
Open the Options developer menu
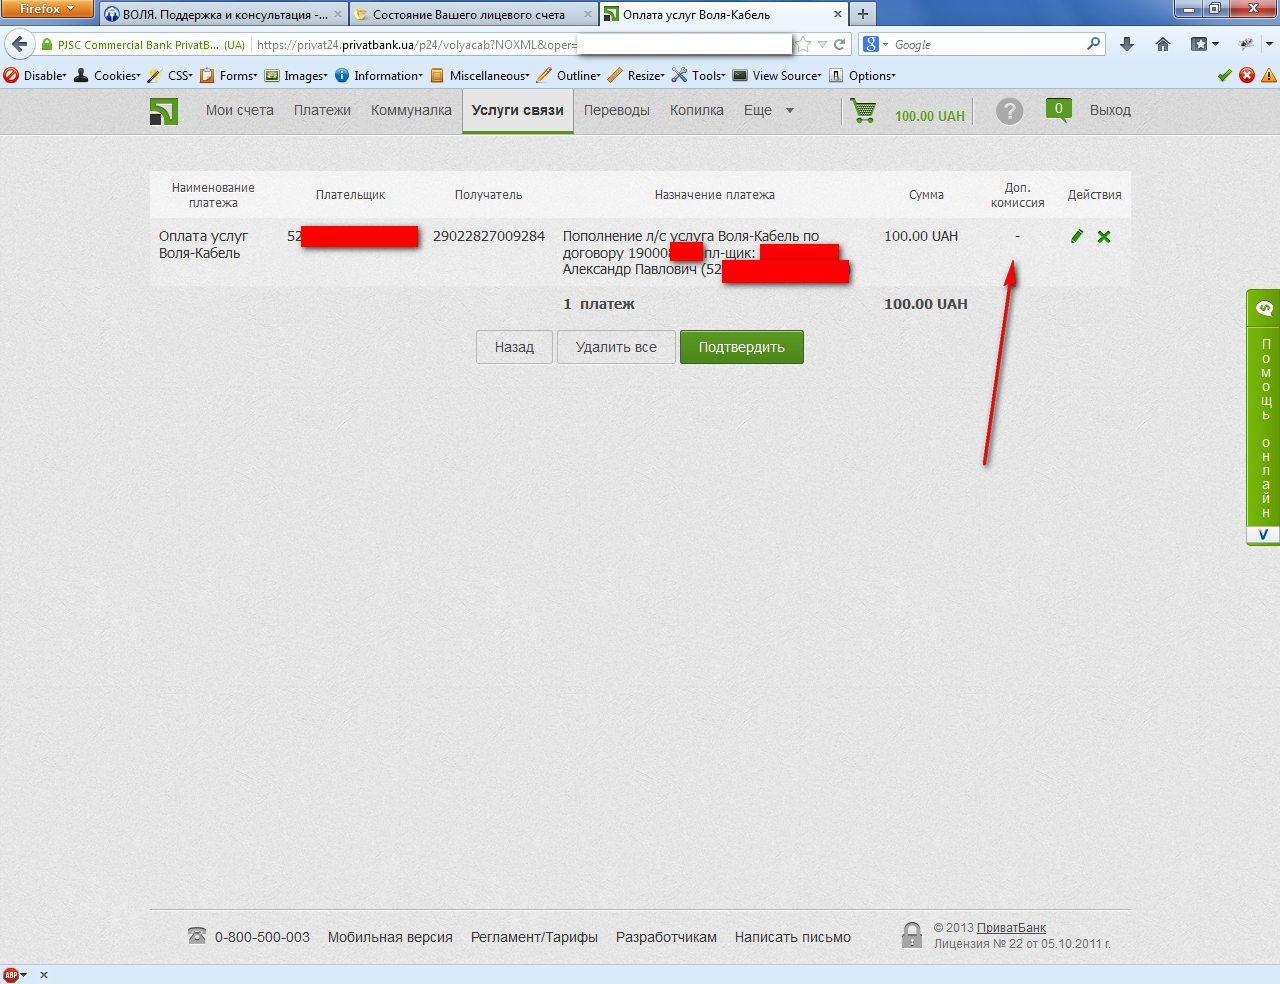point(862,76)
